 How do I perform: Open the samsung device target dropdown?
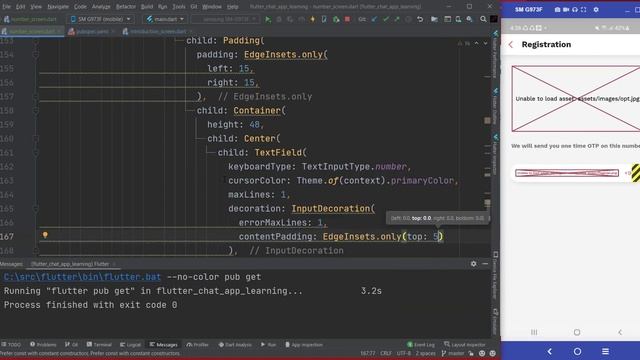click(x=225, y=19)
